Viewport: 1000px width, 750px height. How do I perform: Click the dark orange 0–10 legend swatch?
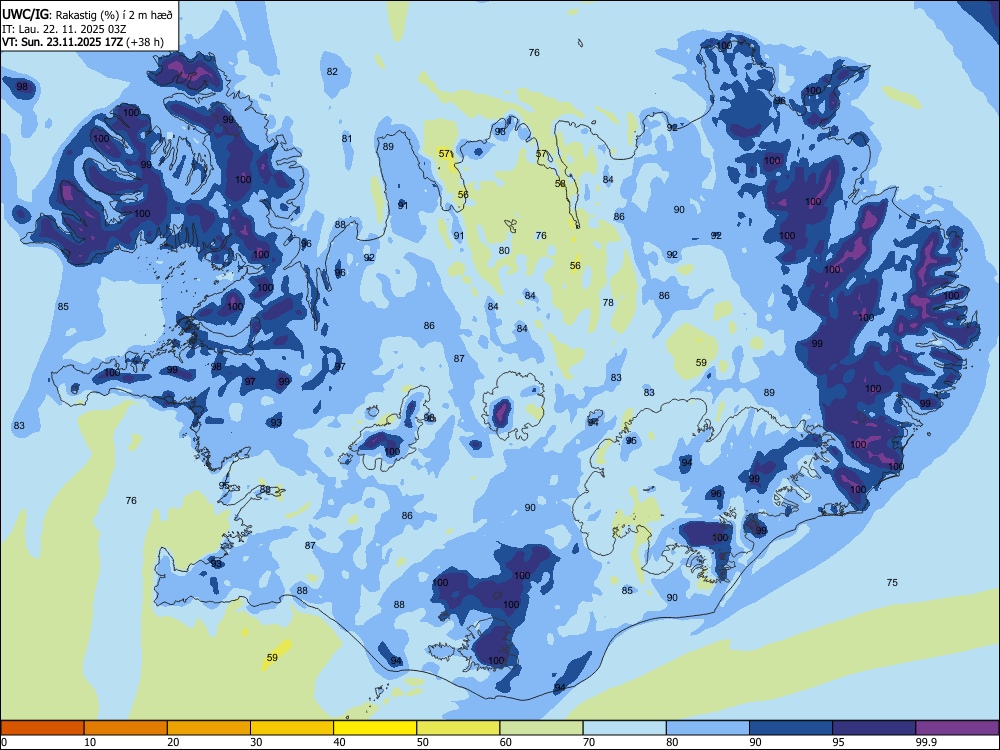[x=42, y=728]
